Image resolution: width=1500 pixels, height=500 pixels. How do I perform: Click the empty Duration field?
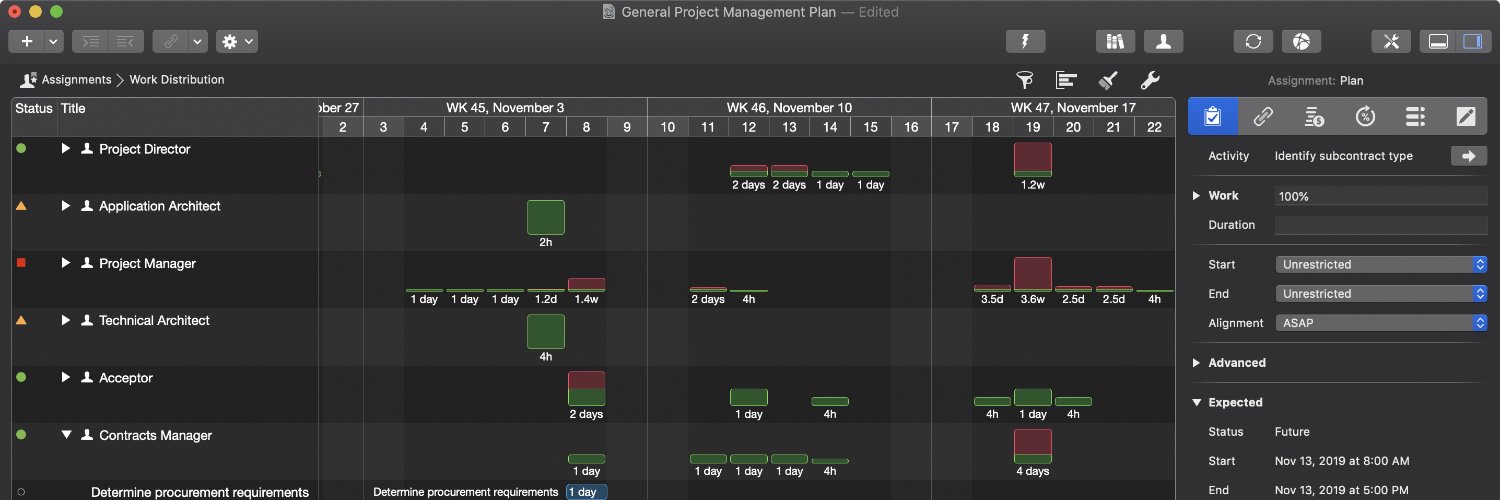[x=1381, y=225]
